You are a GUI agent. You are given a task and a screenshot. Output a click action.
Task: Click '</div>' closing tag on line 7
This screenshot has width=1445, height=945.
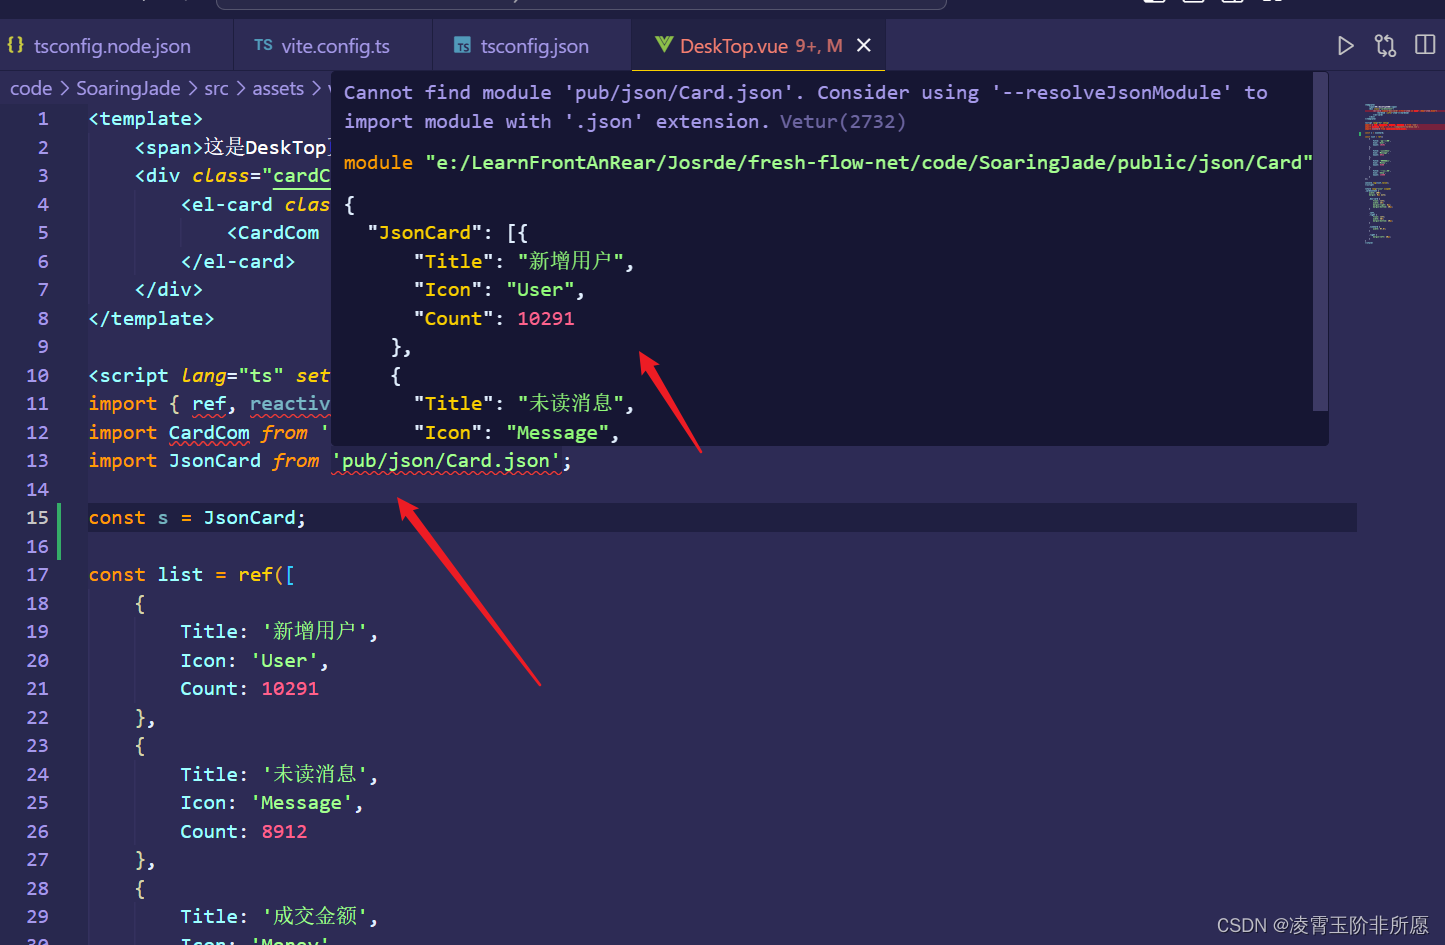pyautogui.click(x=169, y=290)
